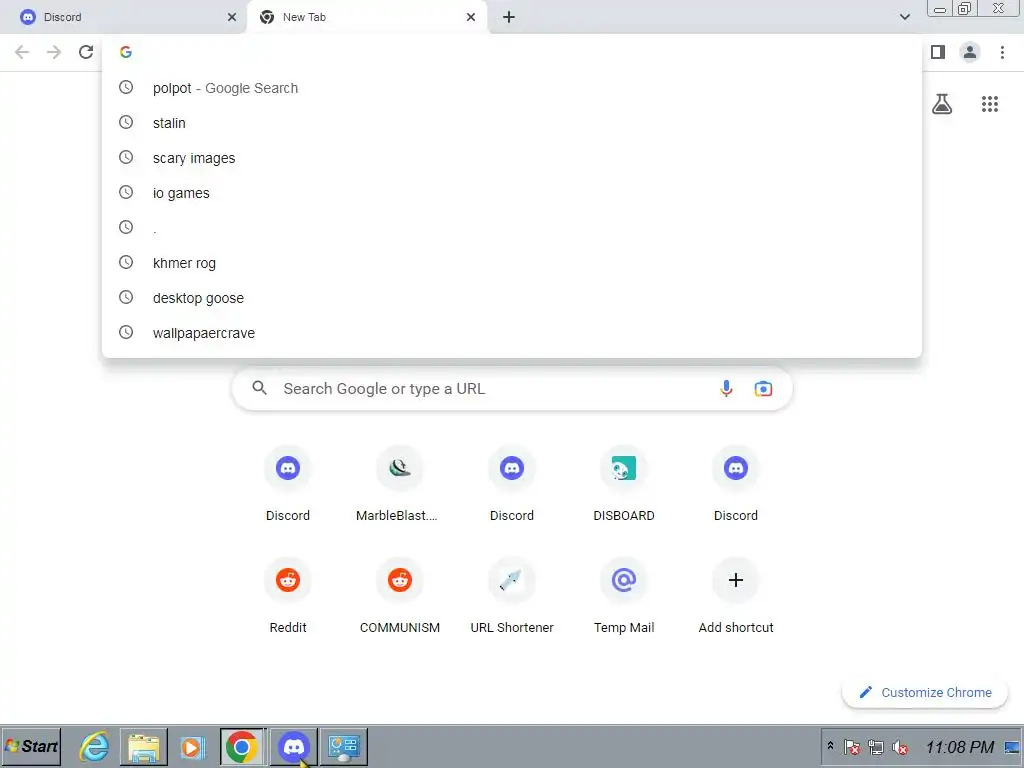Open the Reddit shortcut
The width and height of the screenshot is (1024, 768).
[x=288, y=596]
